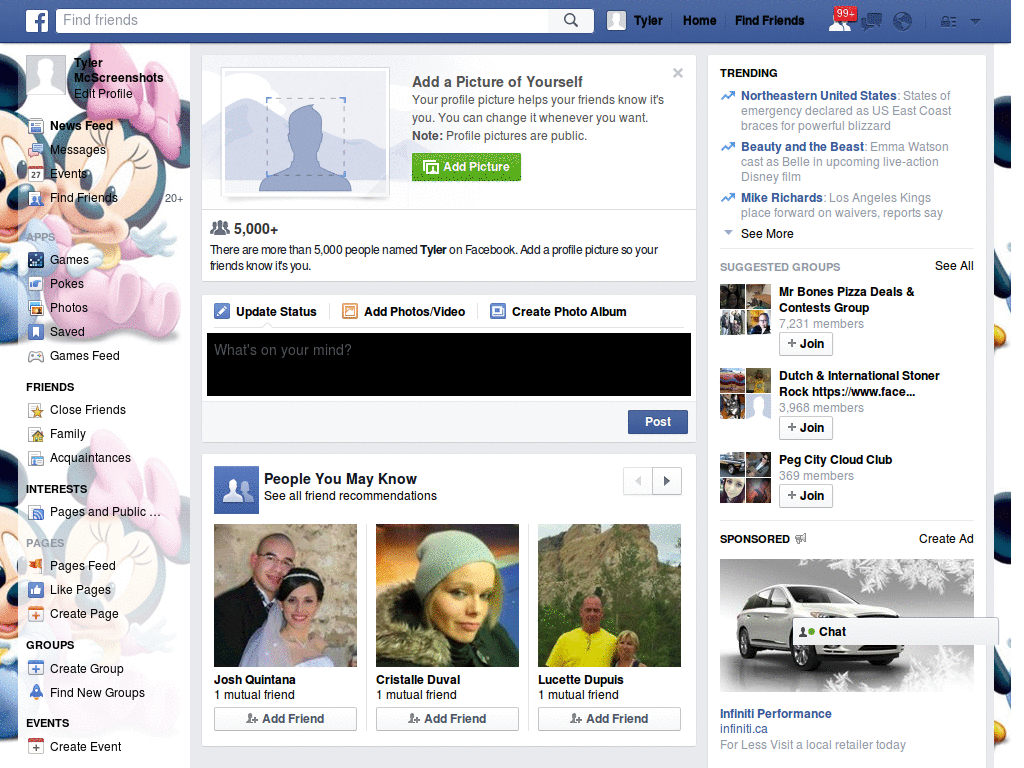Click the globe notifications icon
1024x768 pixels.
(x=902, y=20)
